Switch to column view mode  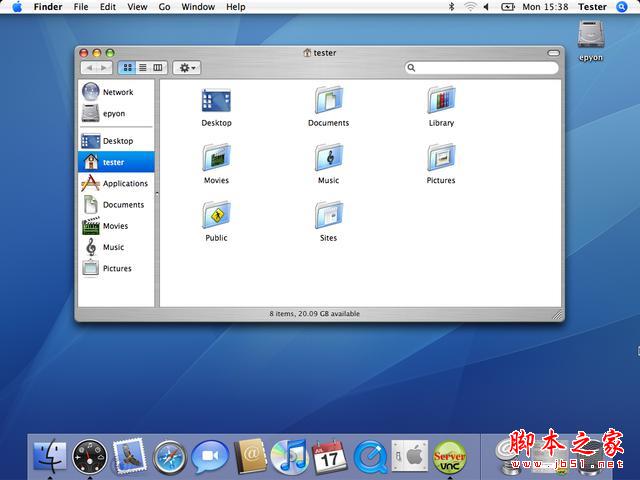(157, 67)
